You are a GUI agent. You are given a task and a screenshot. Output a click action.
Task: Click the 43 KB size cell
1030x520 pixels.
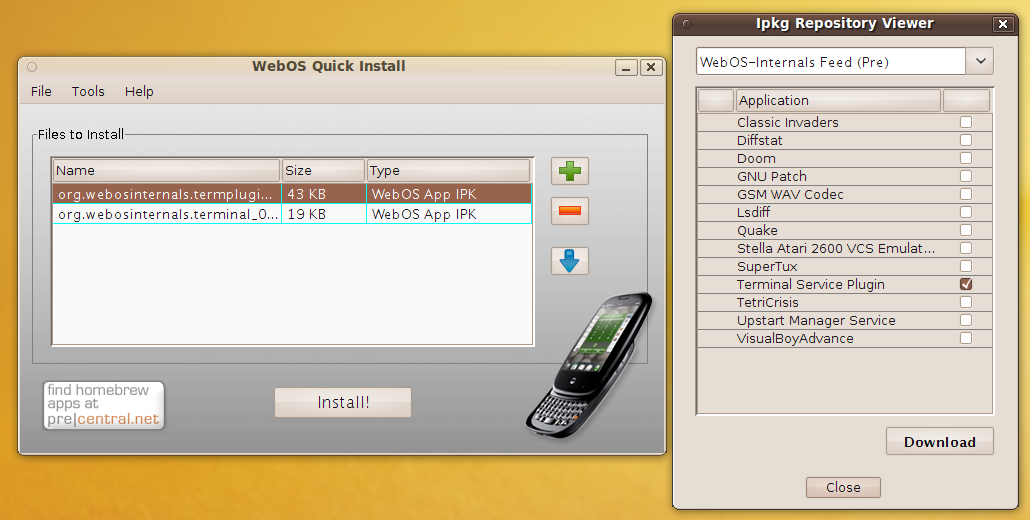[x=324, y=194]
